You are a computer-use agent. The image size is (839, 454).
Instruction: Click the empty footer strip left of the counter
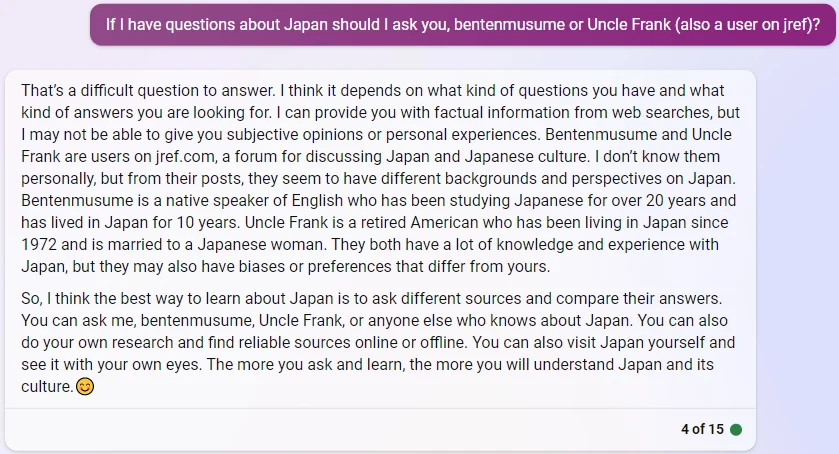coord(340,429)
